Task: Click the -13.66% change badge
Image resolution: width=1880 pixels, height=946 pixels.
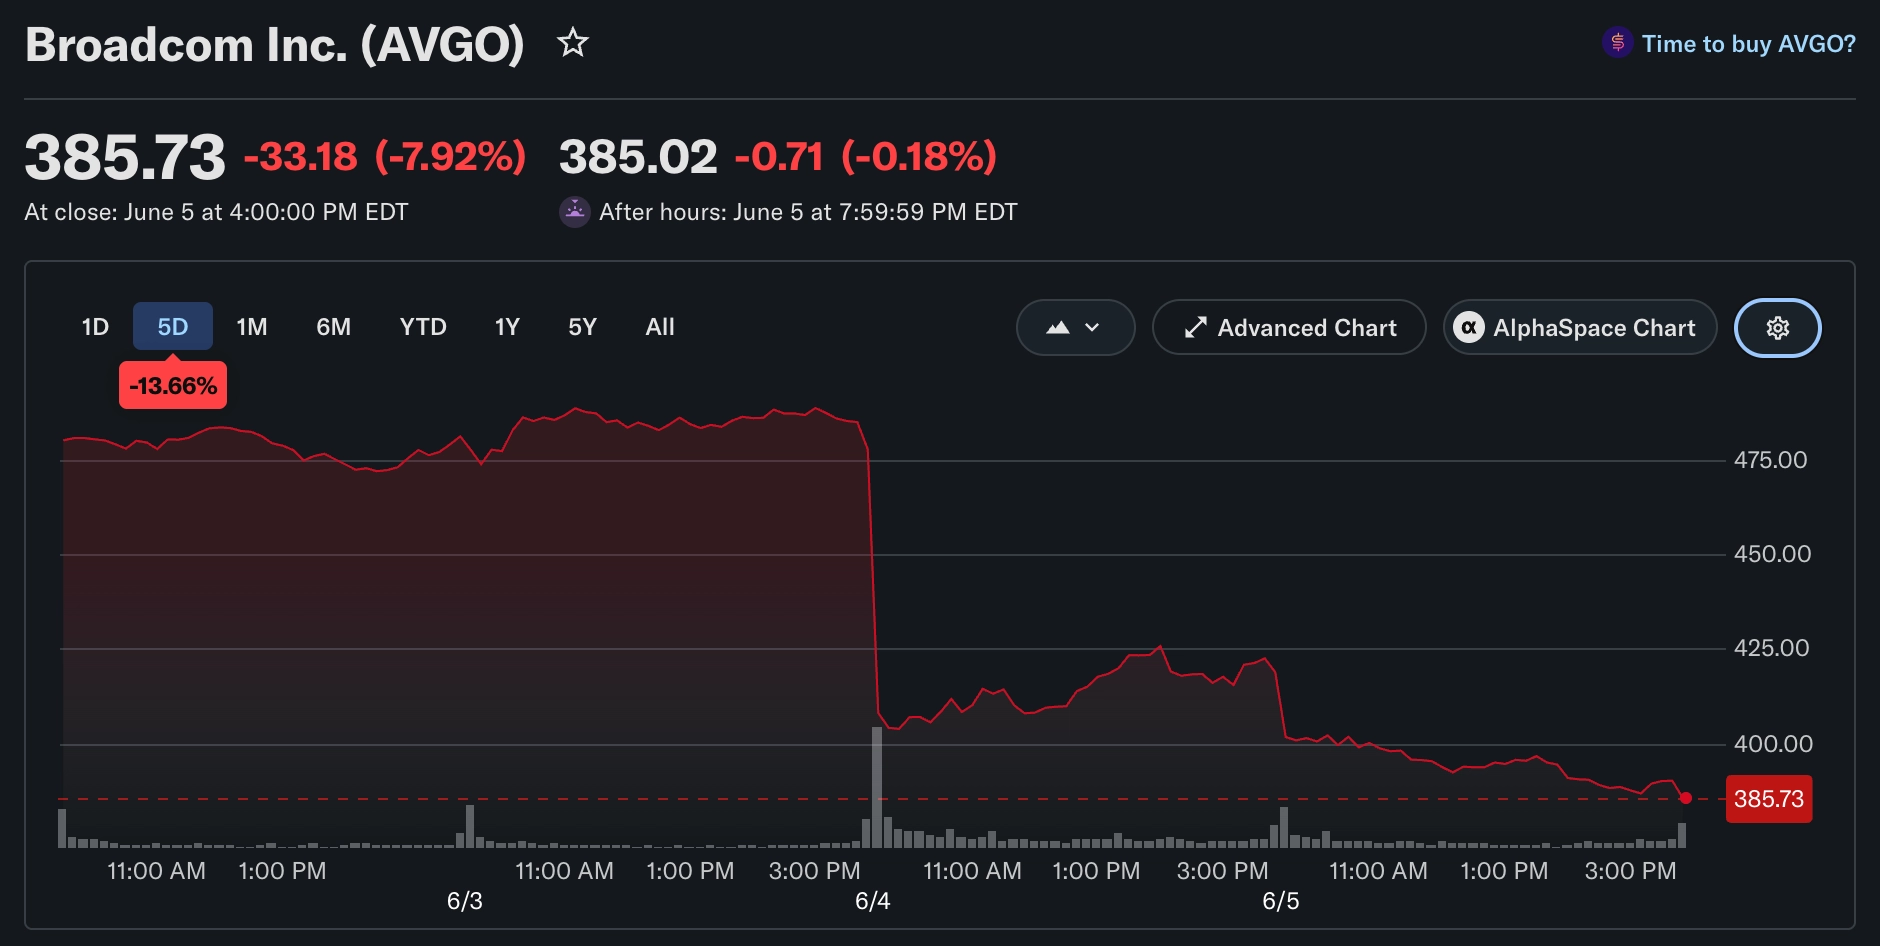Action: [x=173, y=386]
